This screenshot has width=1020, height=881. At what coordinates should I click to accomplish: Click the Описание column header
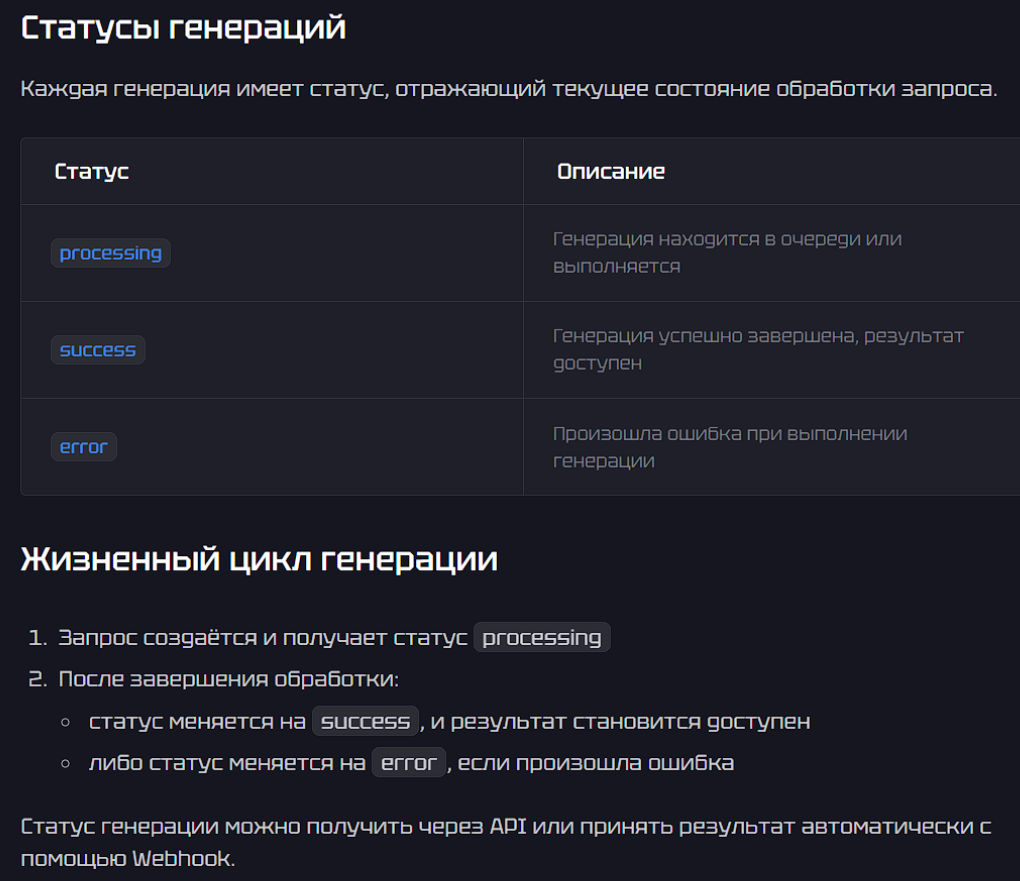[x=610, y=171]
